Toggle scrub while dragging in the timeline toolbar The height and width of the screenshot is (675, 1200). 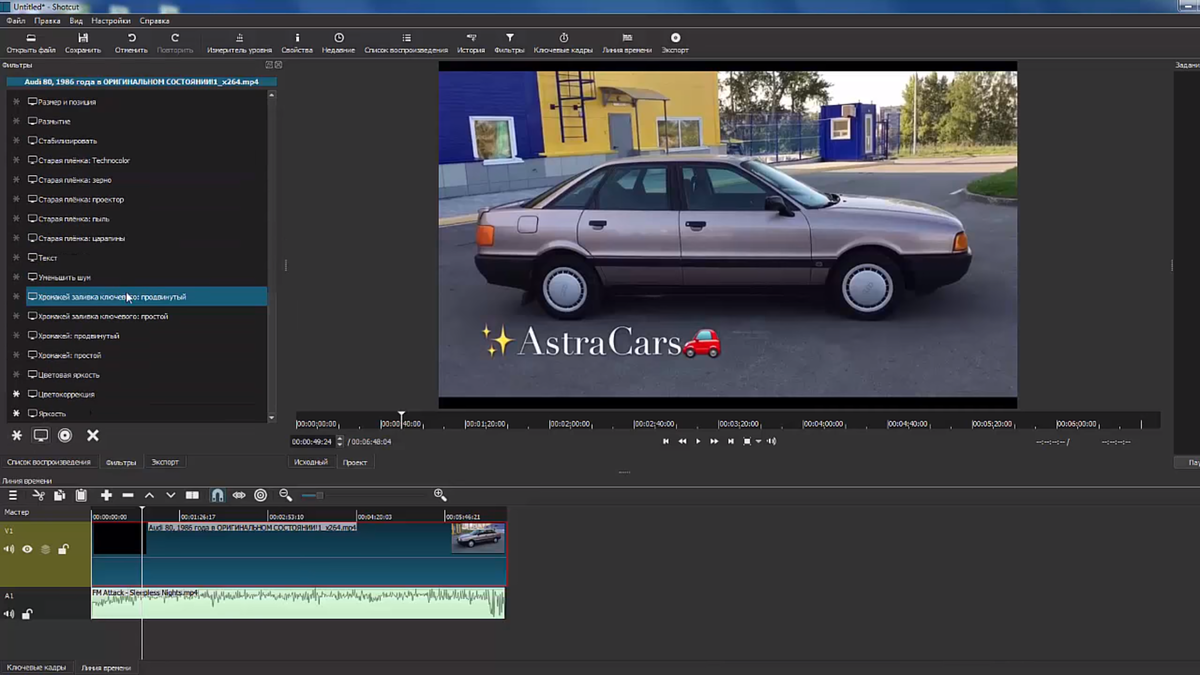pyautogui.click(x=239, y=495)
